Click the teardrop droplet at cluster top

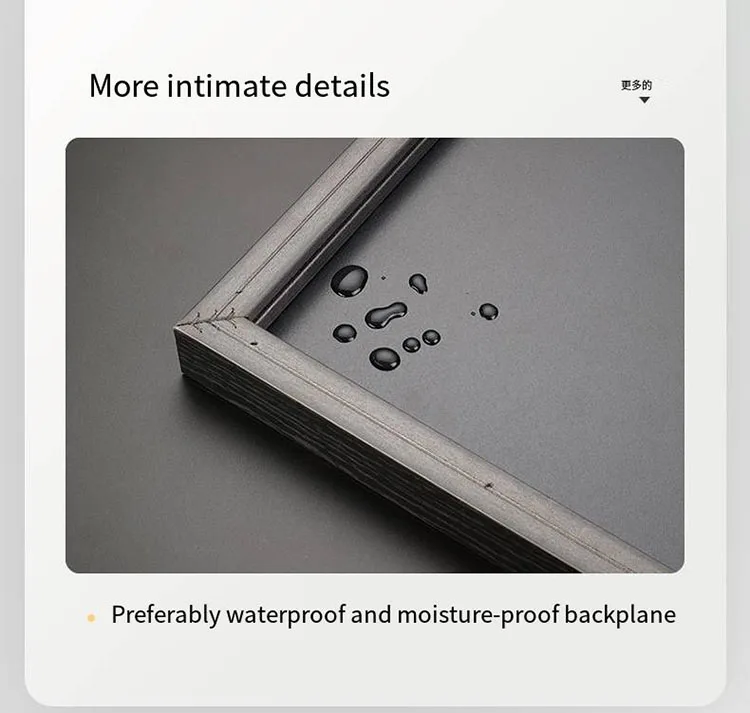(x=418, y=283)
